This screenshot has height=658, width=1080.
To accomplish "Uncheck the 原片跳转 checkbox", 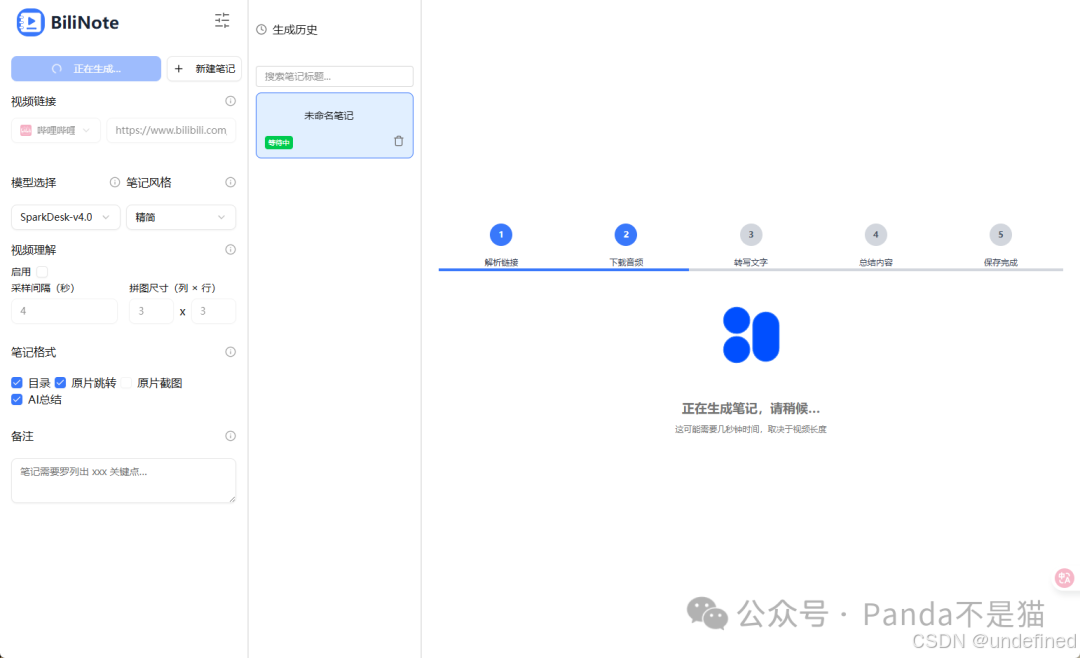I will click(61, 382).
